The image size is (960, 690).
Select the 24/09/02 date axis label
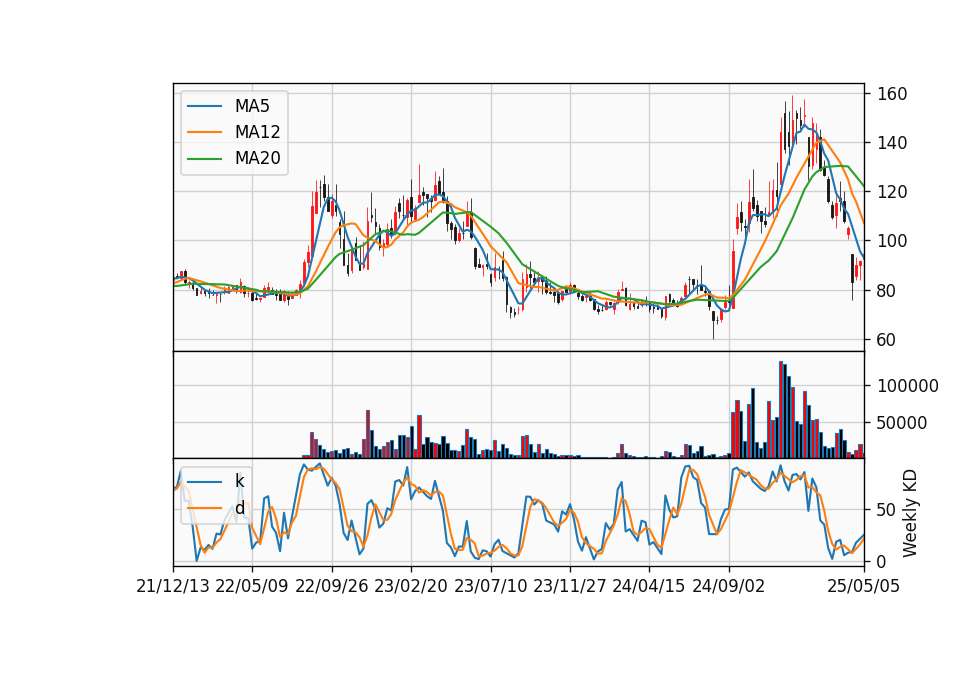point(729,586)
